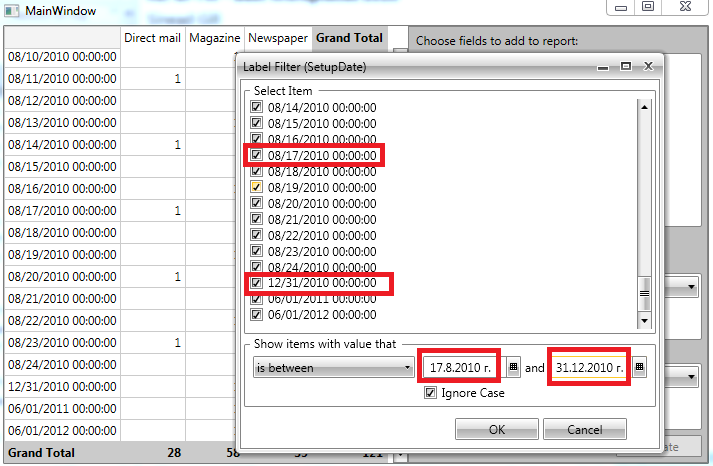Confirm the filter with OK

click(x=497, y=429)
